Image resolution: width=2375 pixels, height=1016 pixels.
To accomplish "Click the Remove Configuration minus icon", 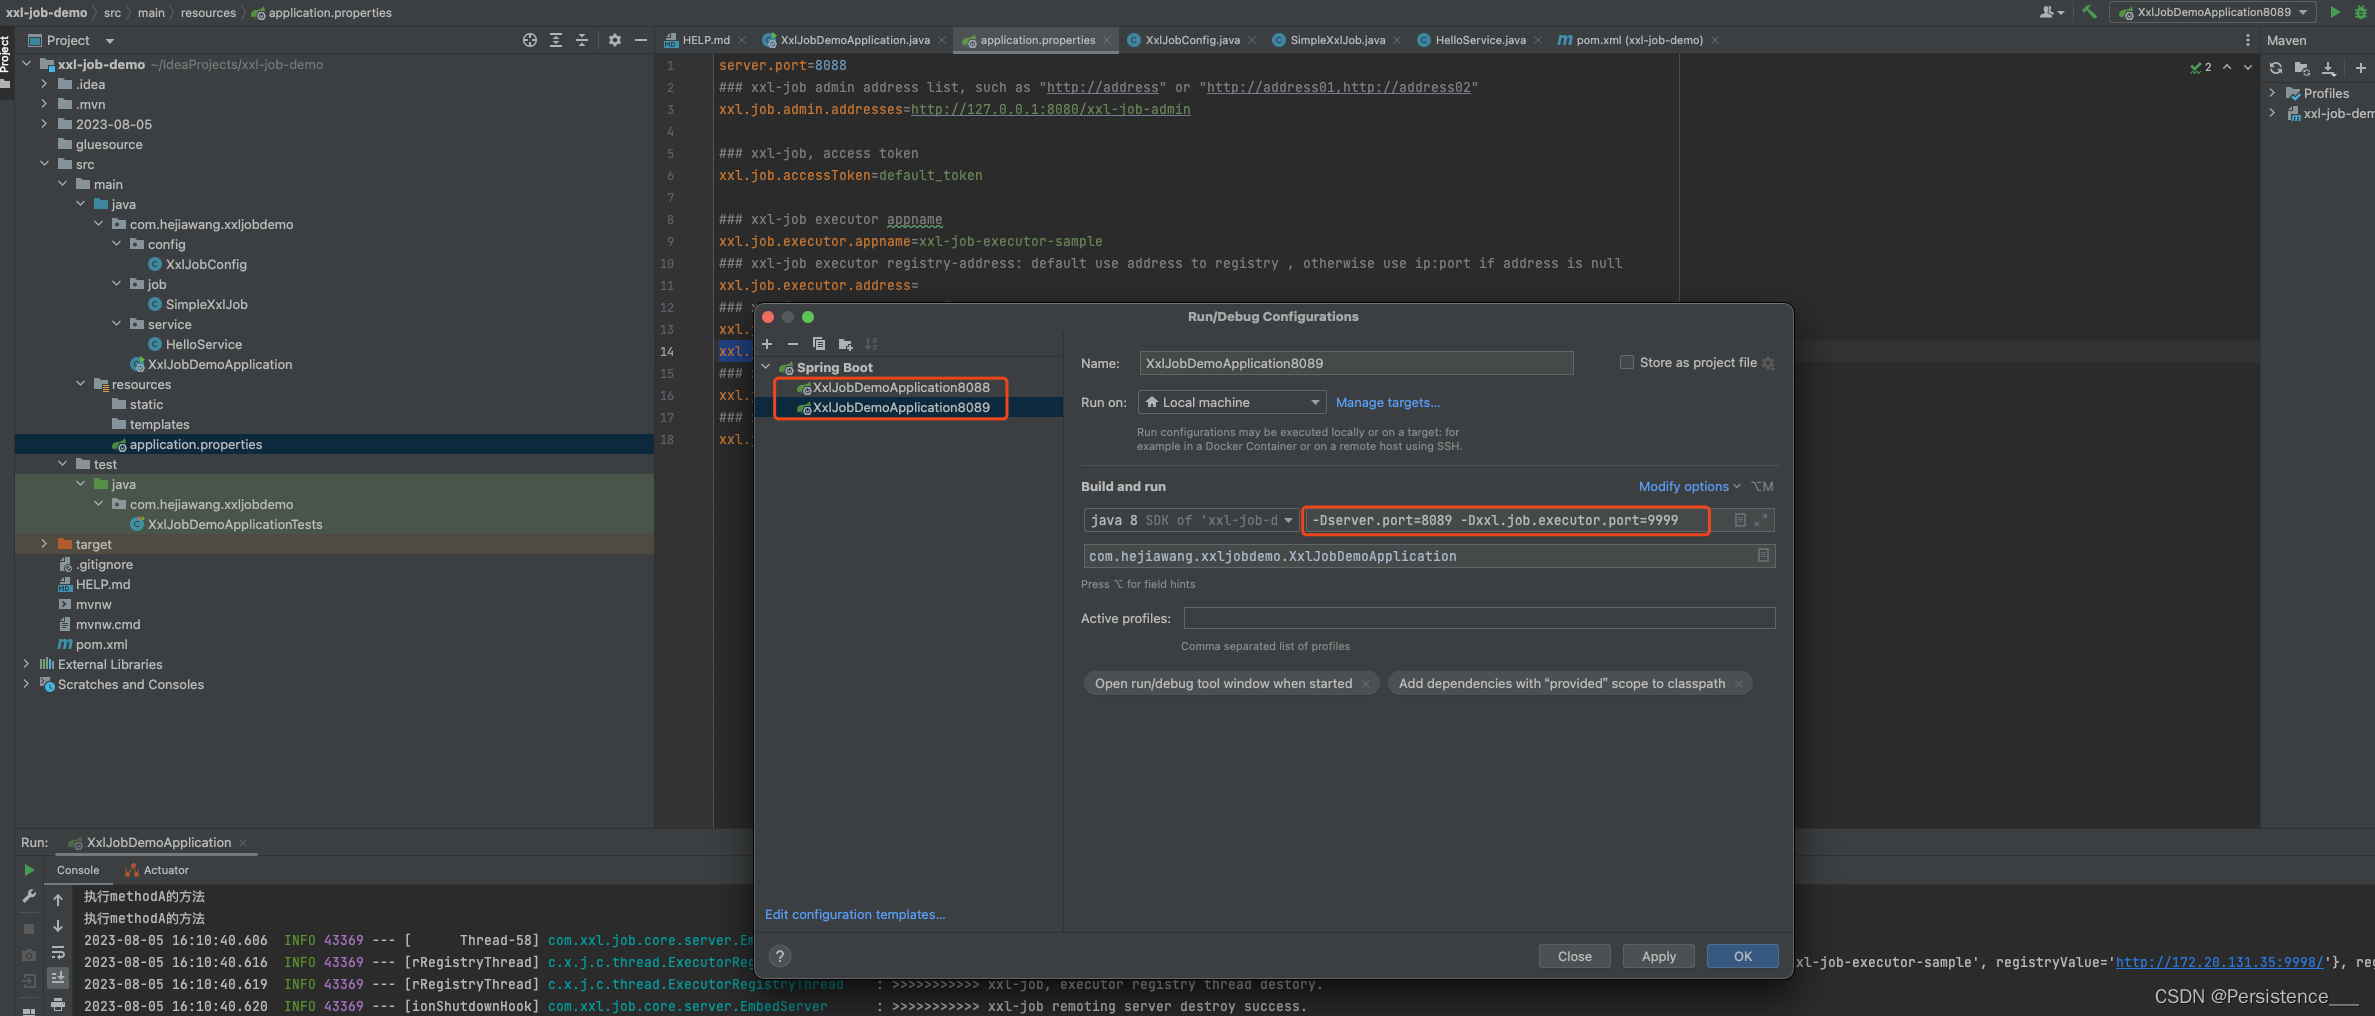I will click(x=793, y=344).
